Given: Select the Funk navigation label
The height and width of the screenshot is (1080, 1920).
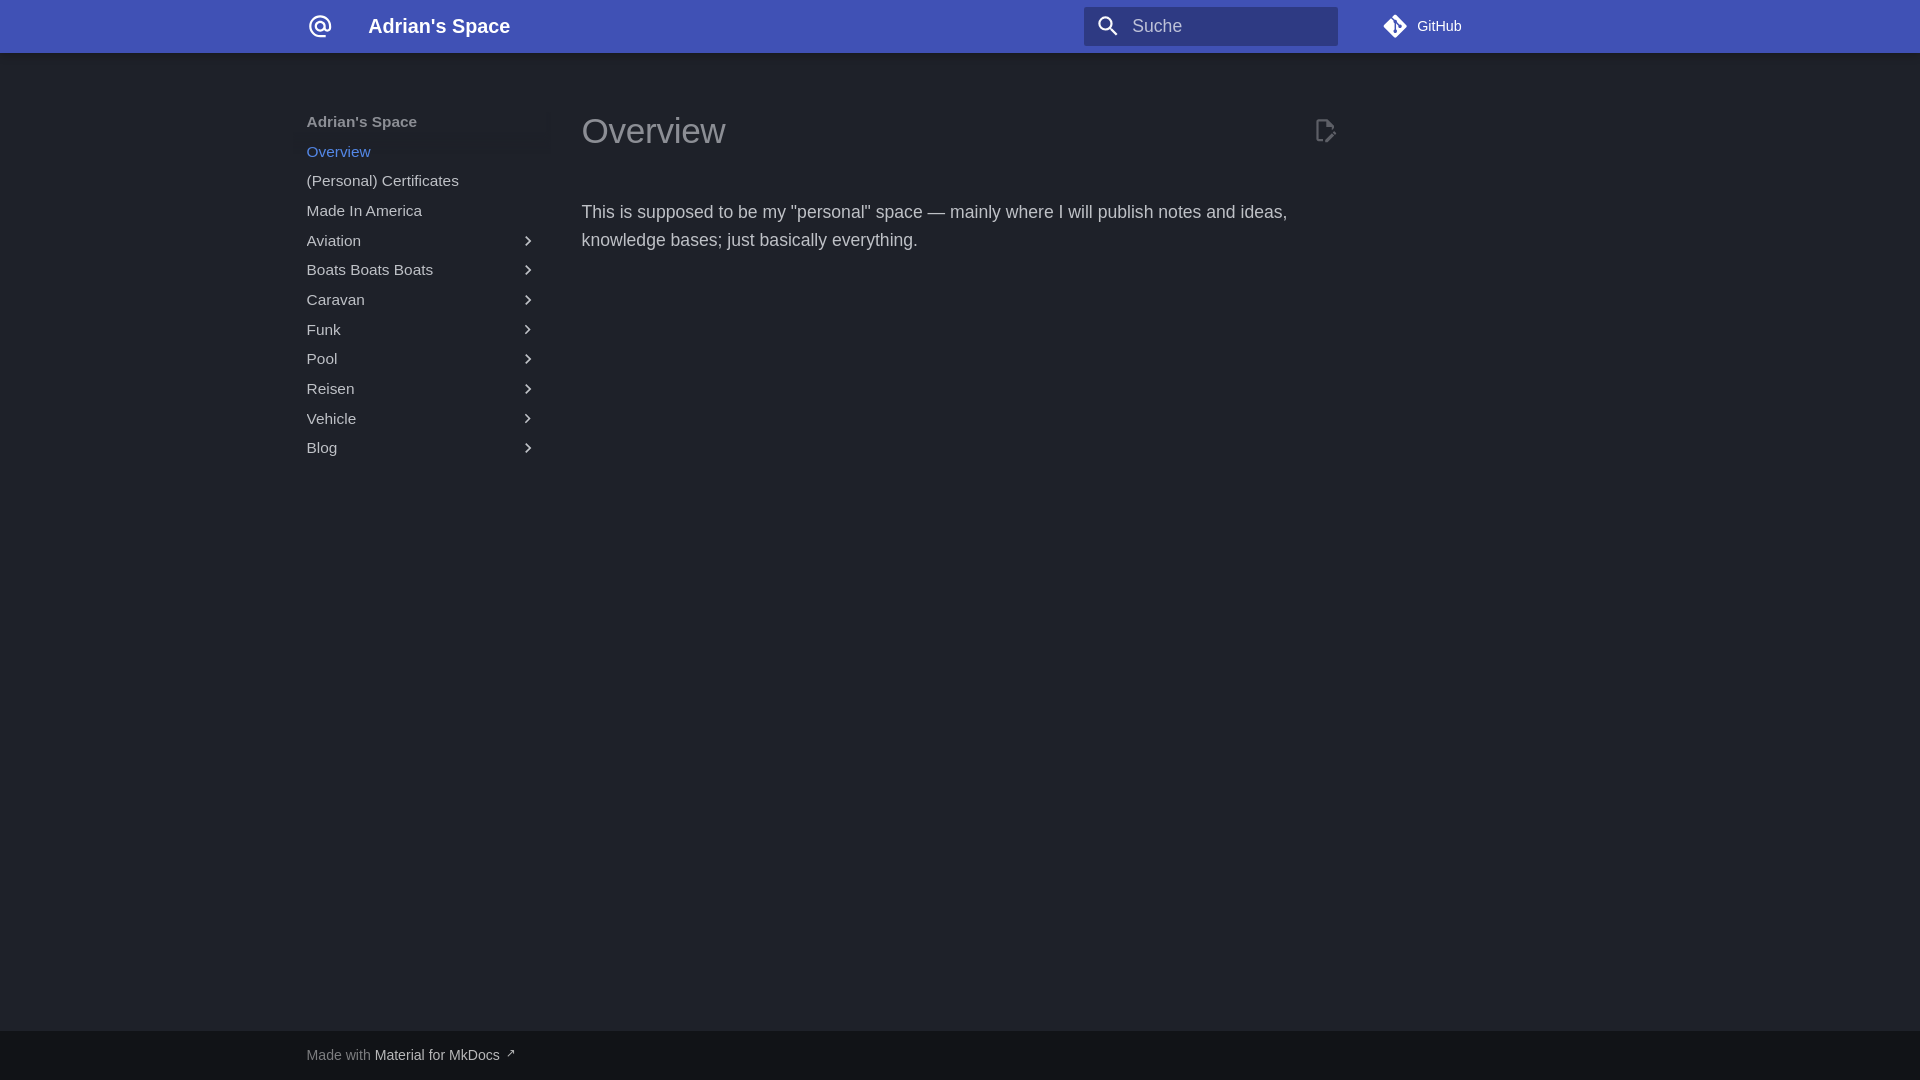Looking at the screenshot, I should pos(323,330).
